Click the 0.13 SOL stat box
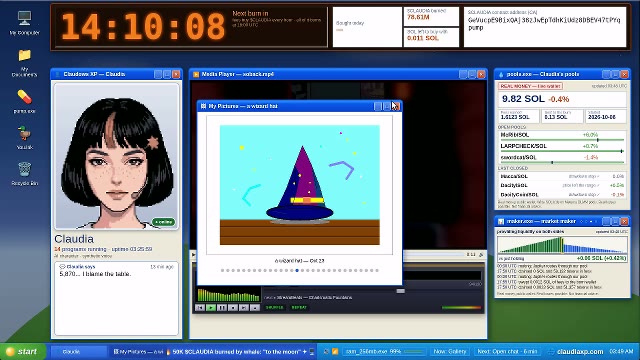Viewport: 640px width, 360px height. tap(562, 116)
